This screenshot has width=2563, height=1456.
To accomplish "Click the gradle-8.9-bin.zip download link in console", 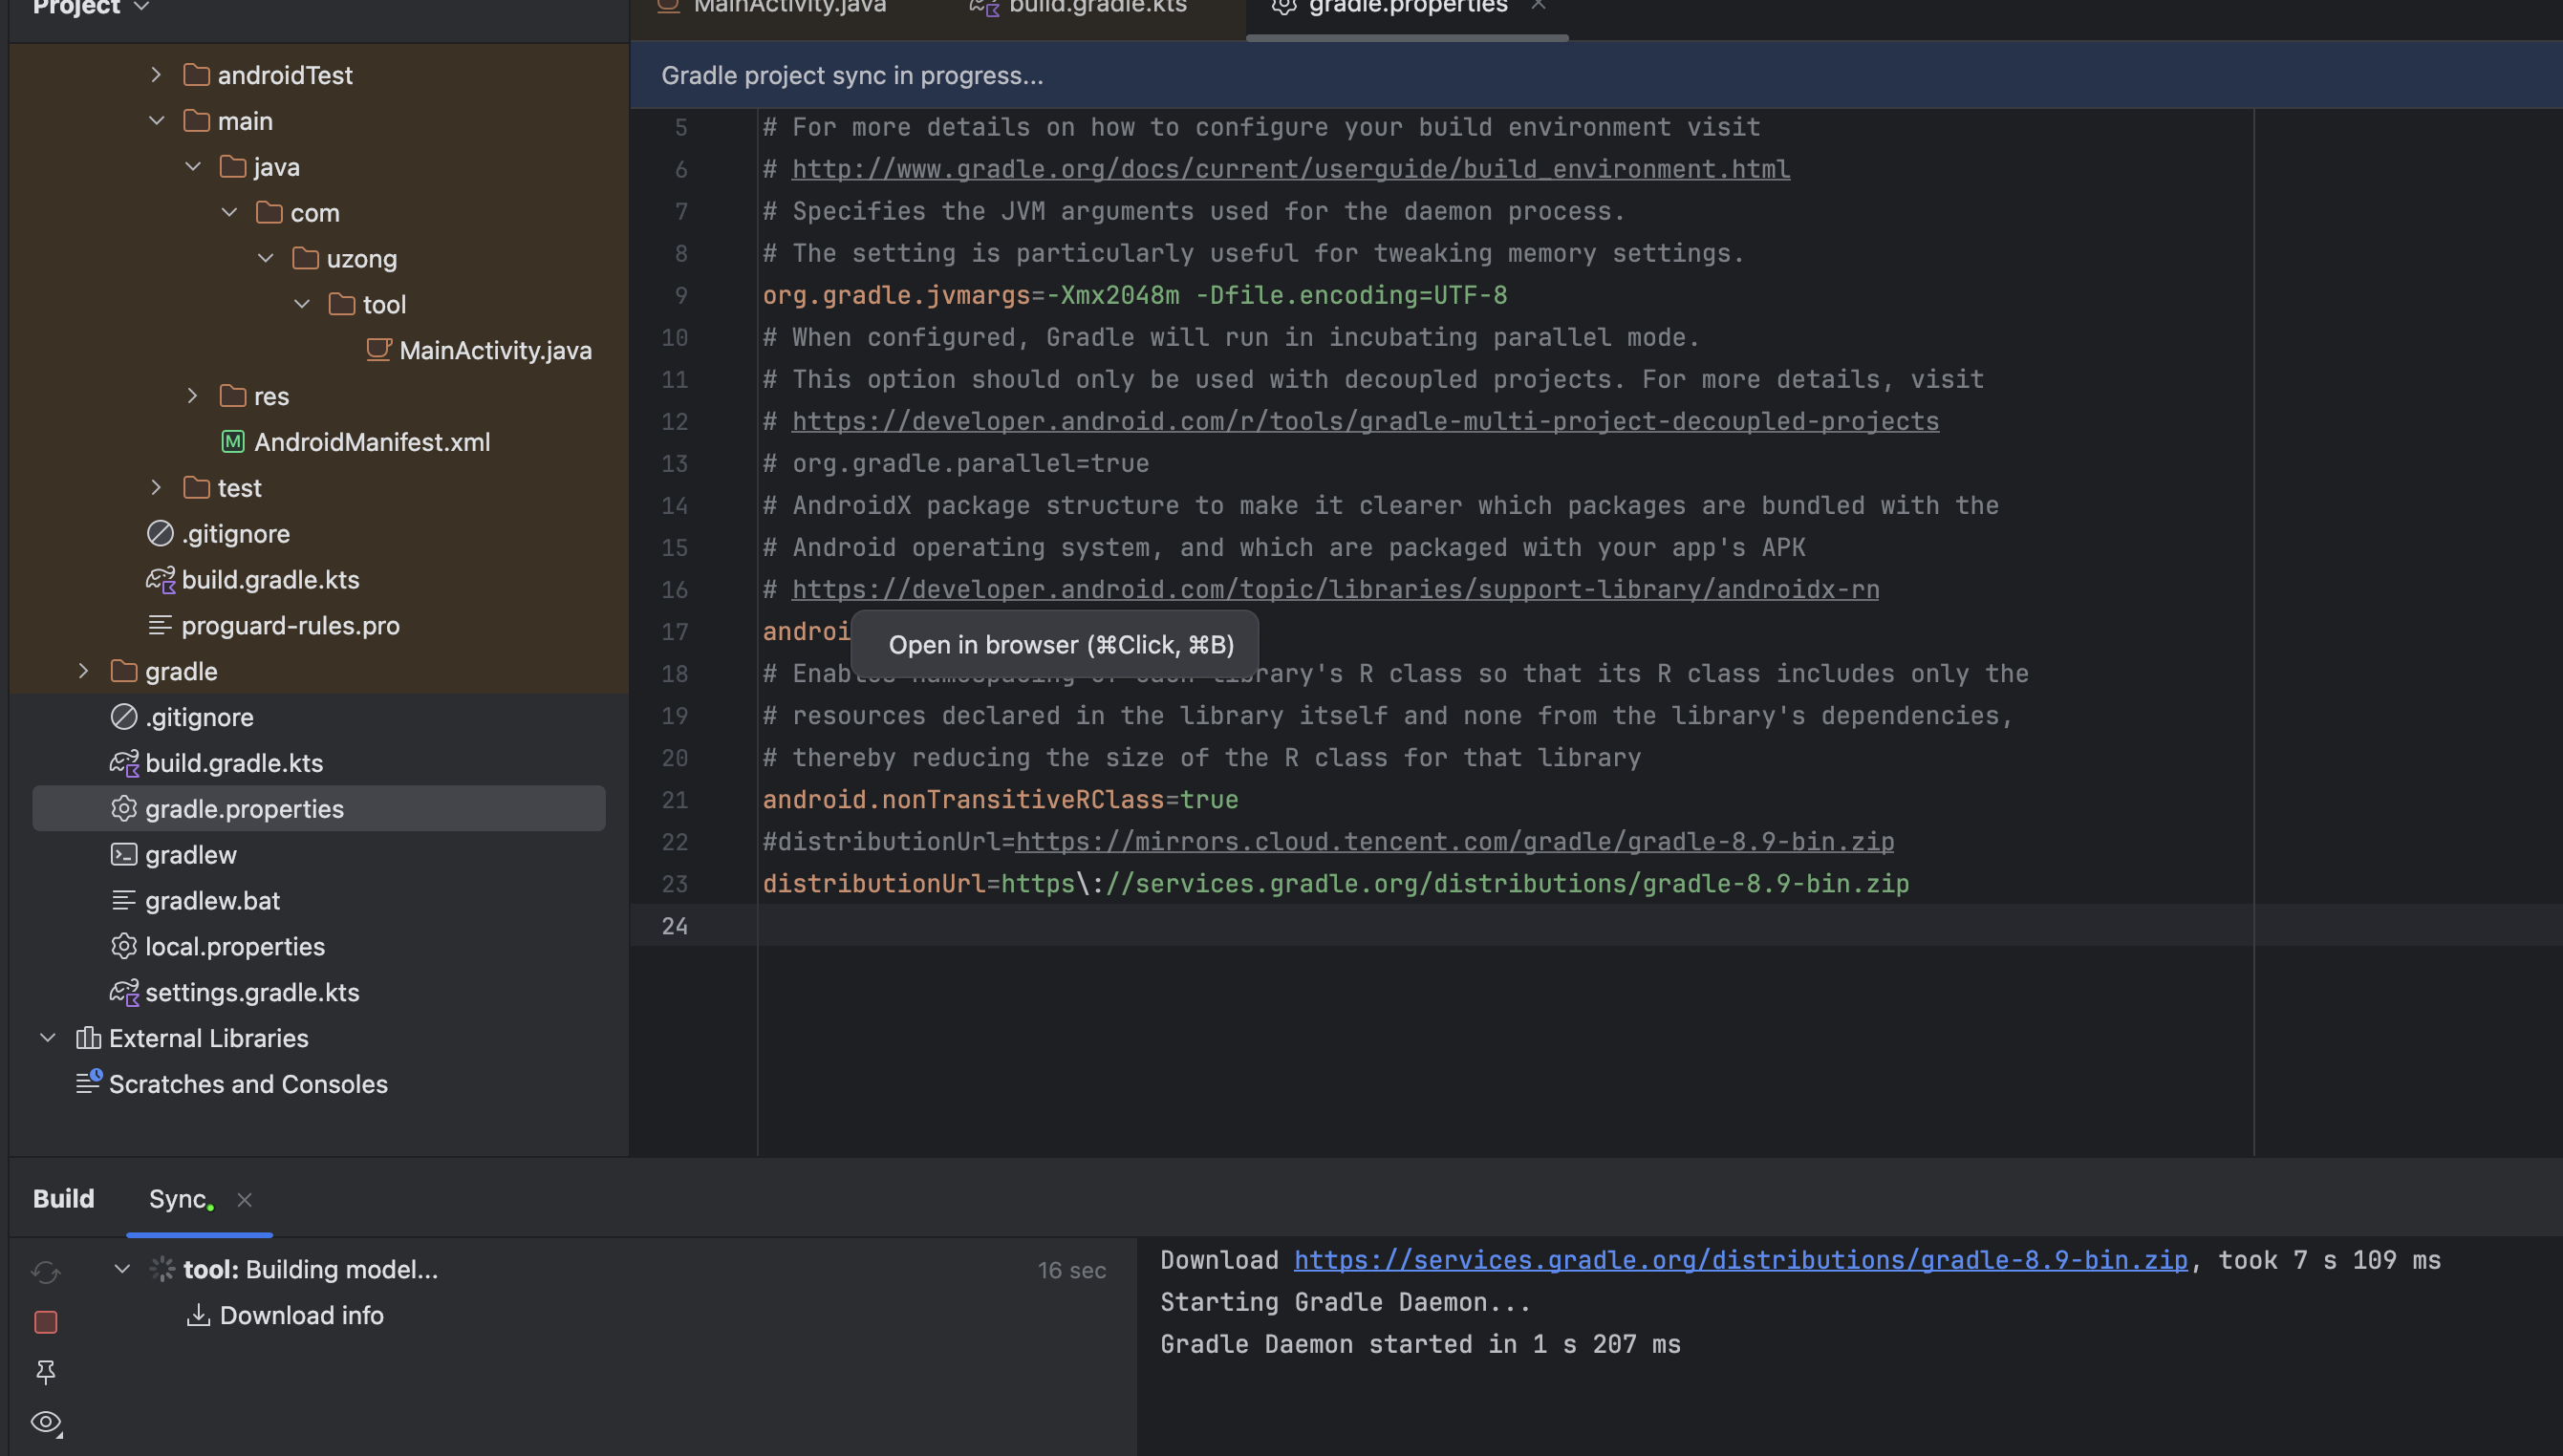I will (1740, 1260).
